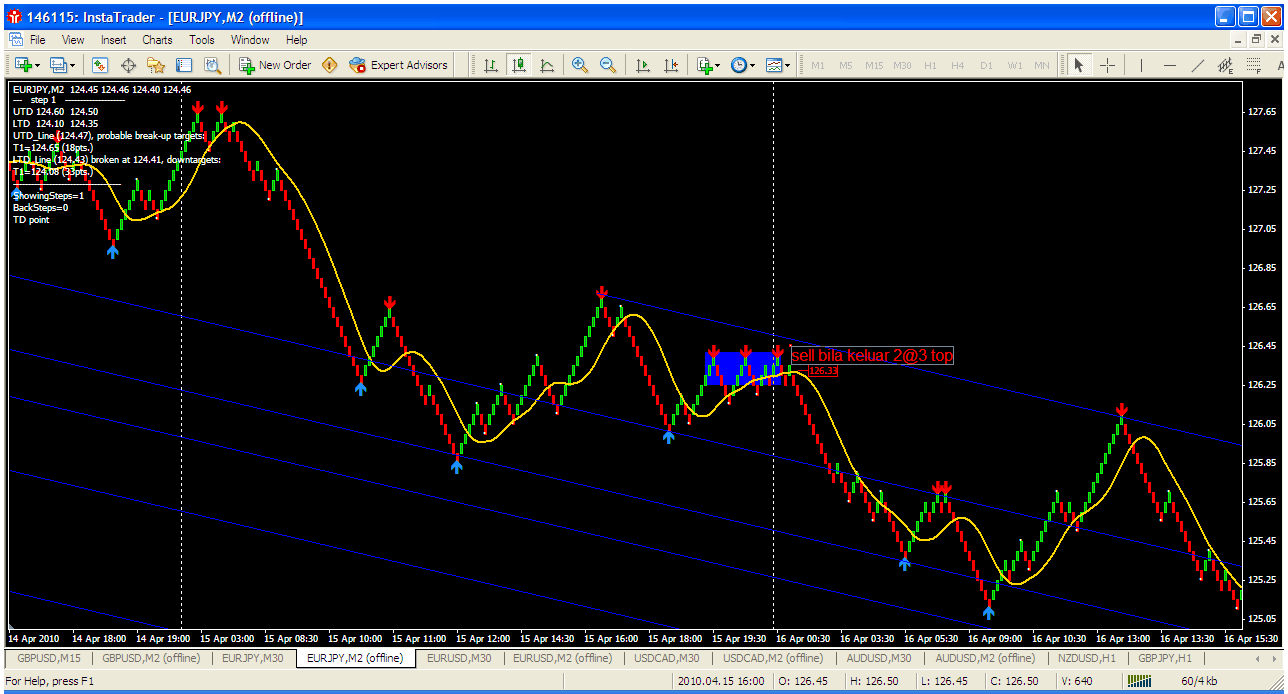This screenshot has height=694, width=1288.
Task: Switch to EURUSD,M30 chart tab
Action: tap(459, 658)
